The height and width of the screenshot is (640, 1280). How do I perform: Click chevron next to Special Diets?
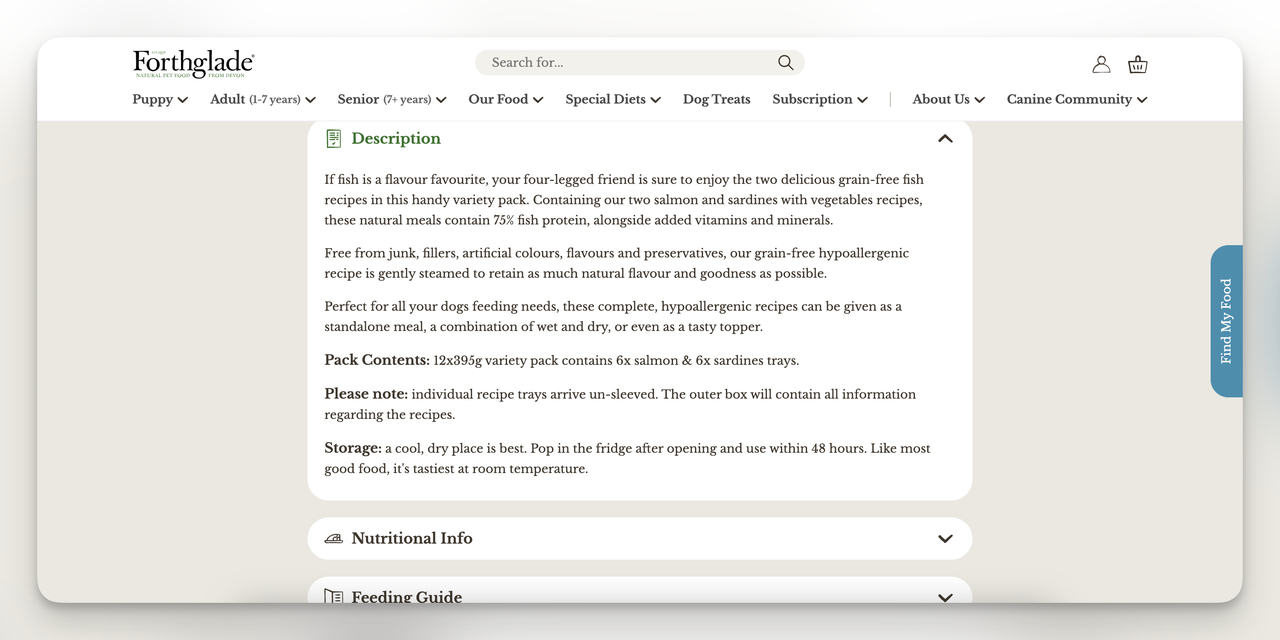655,100
